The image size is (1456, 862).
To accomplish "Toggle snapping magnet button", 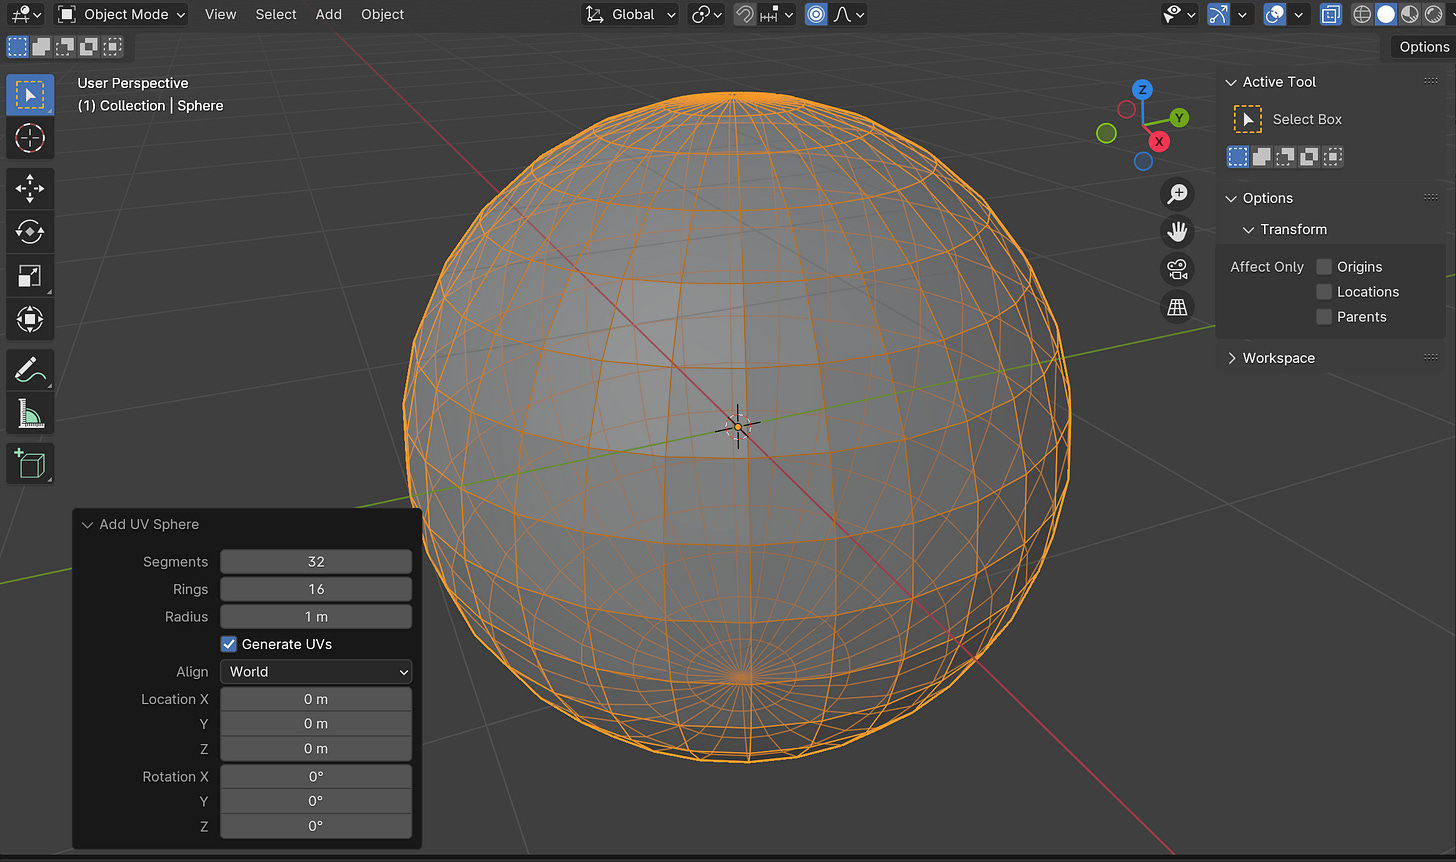I will (x=745, y=14).
